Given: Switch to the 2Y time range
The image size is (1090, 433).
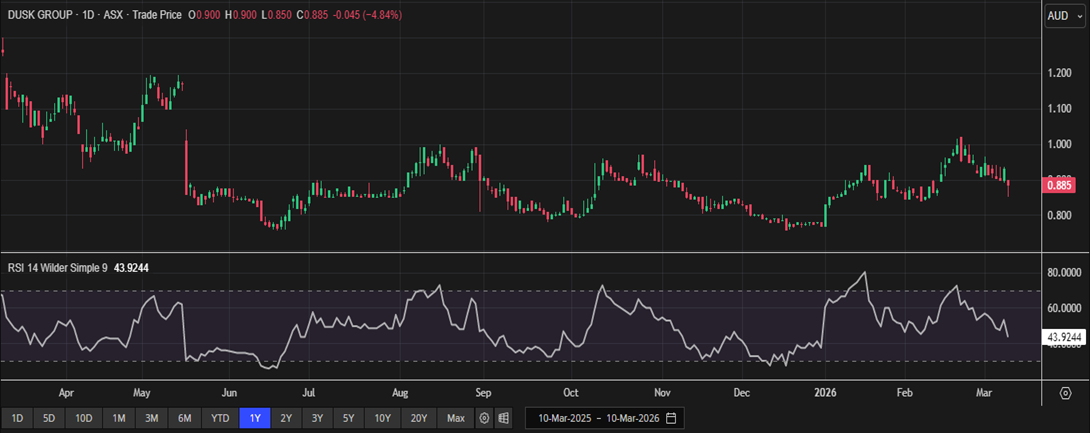Looking at the screenshot, I should 286,417.
